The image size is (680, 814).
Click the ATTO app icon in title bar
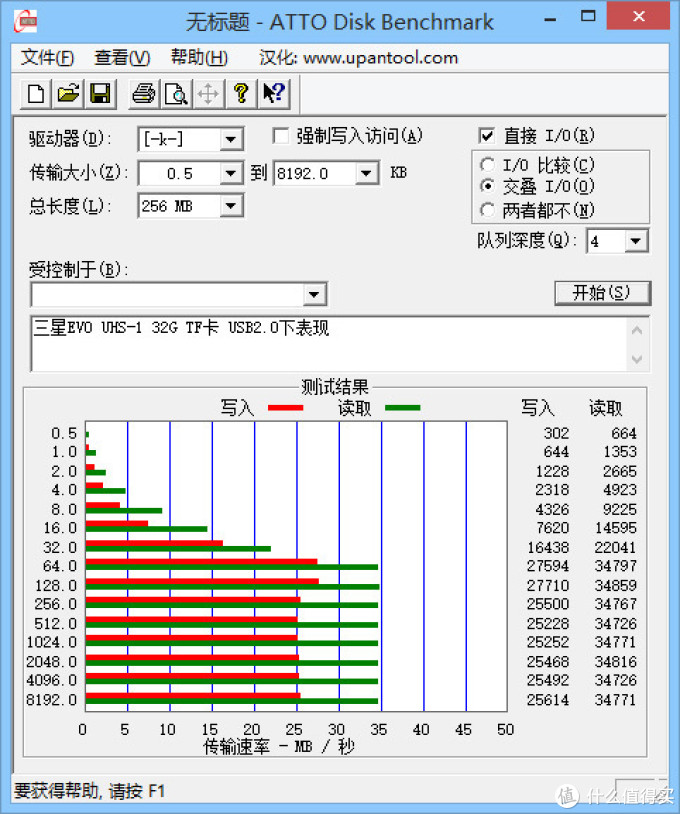pyautogui.click(x=25, y=21)
